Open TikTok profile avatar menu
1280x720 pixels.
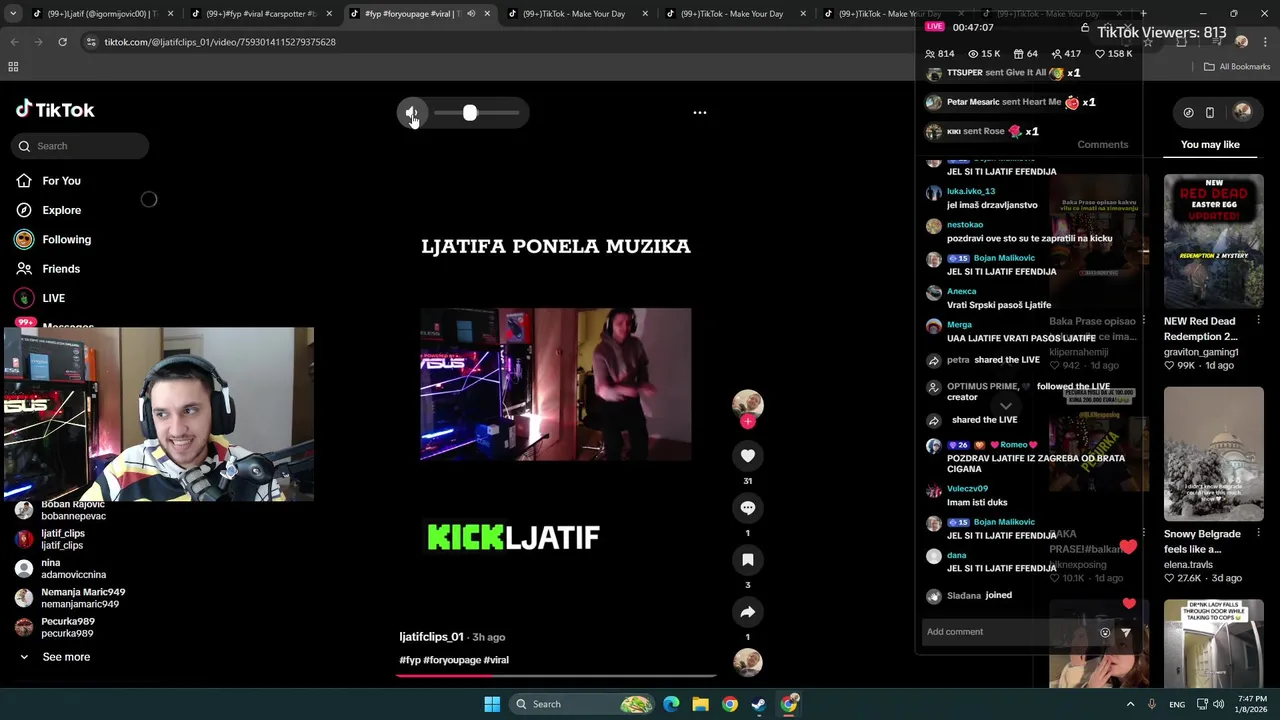1242,112
